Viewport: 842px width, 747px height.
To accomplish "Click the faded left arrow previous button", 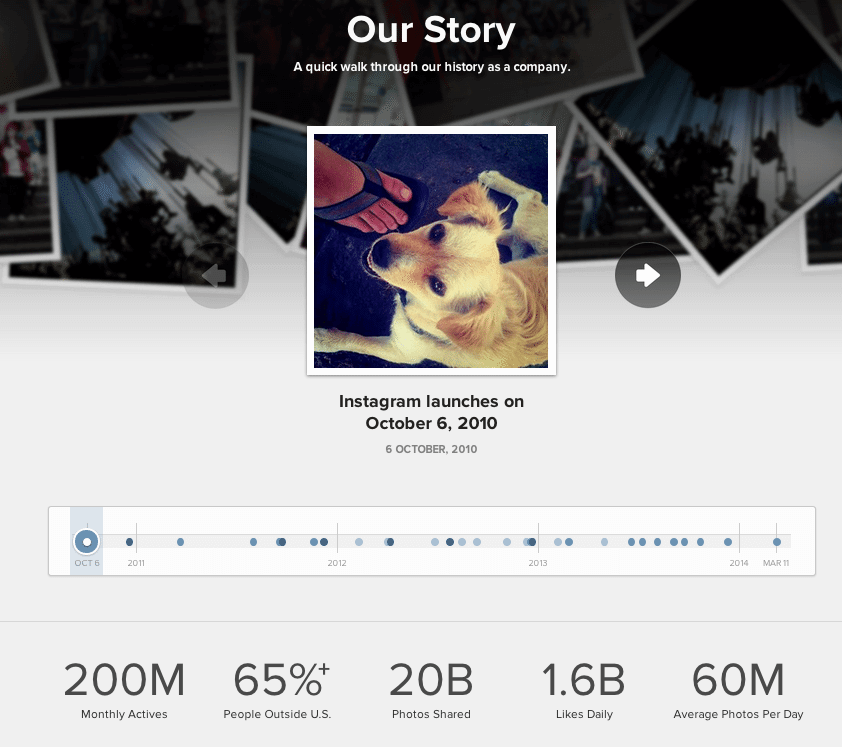I will pos(215,275).
